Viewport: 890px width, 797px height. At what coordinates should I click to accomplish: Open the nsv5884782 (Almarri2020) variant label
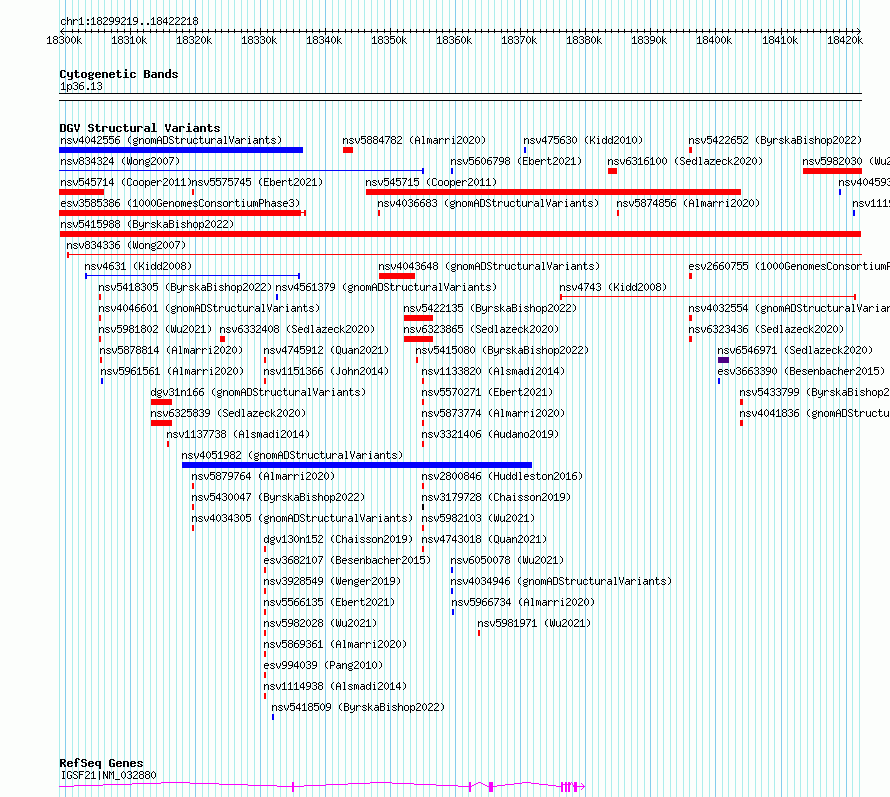click(x=414, y=140)
